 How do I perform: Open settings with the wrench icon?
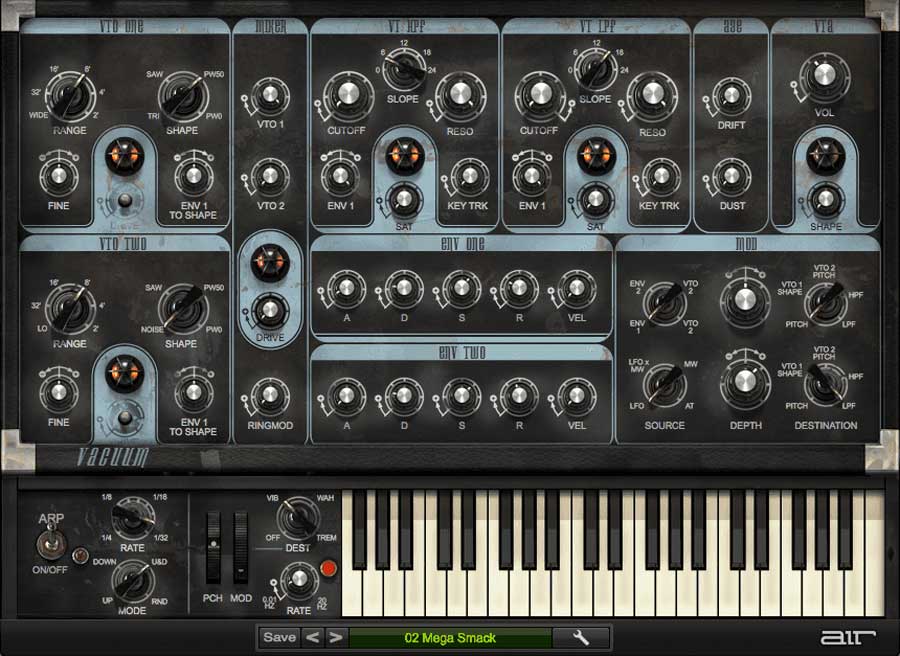point(581,637)
